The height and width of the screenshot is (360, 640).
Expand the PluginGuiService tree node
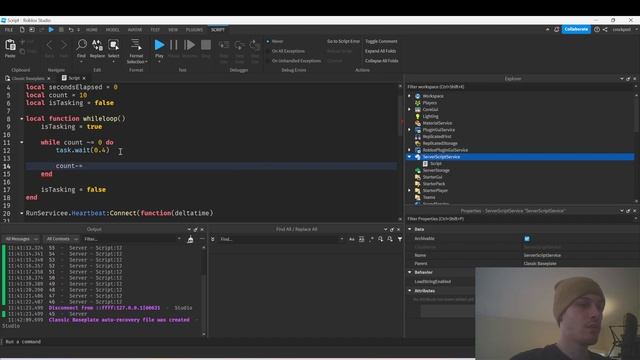pyautogui.click(x=409, y=130)
